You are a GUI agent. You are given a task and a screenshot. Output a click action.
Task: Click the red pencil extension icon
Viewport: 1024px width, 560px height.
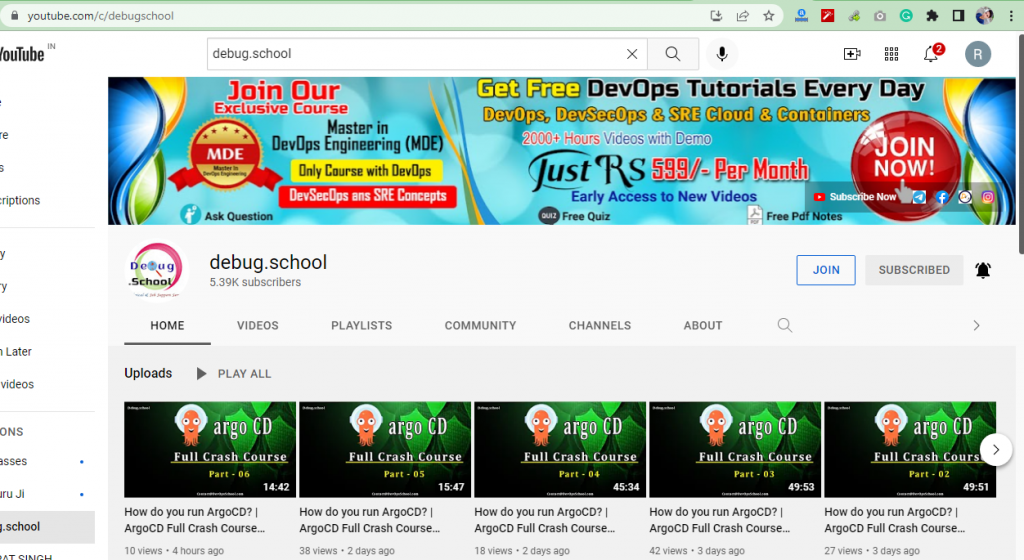827,16
